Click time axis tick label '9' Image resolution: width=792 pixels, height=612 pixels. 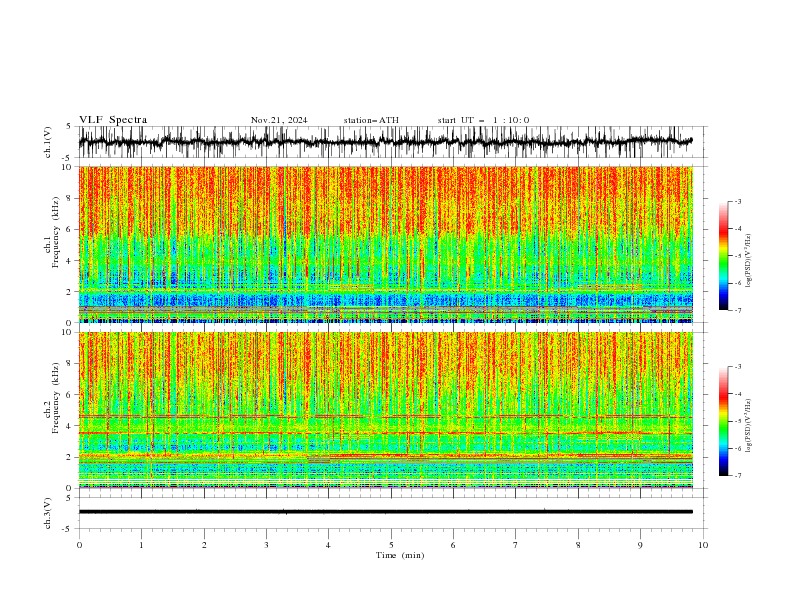(x=640, y=545)
